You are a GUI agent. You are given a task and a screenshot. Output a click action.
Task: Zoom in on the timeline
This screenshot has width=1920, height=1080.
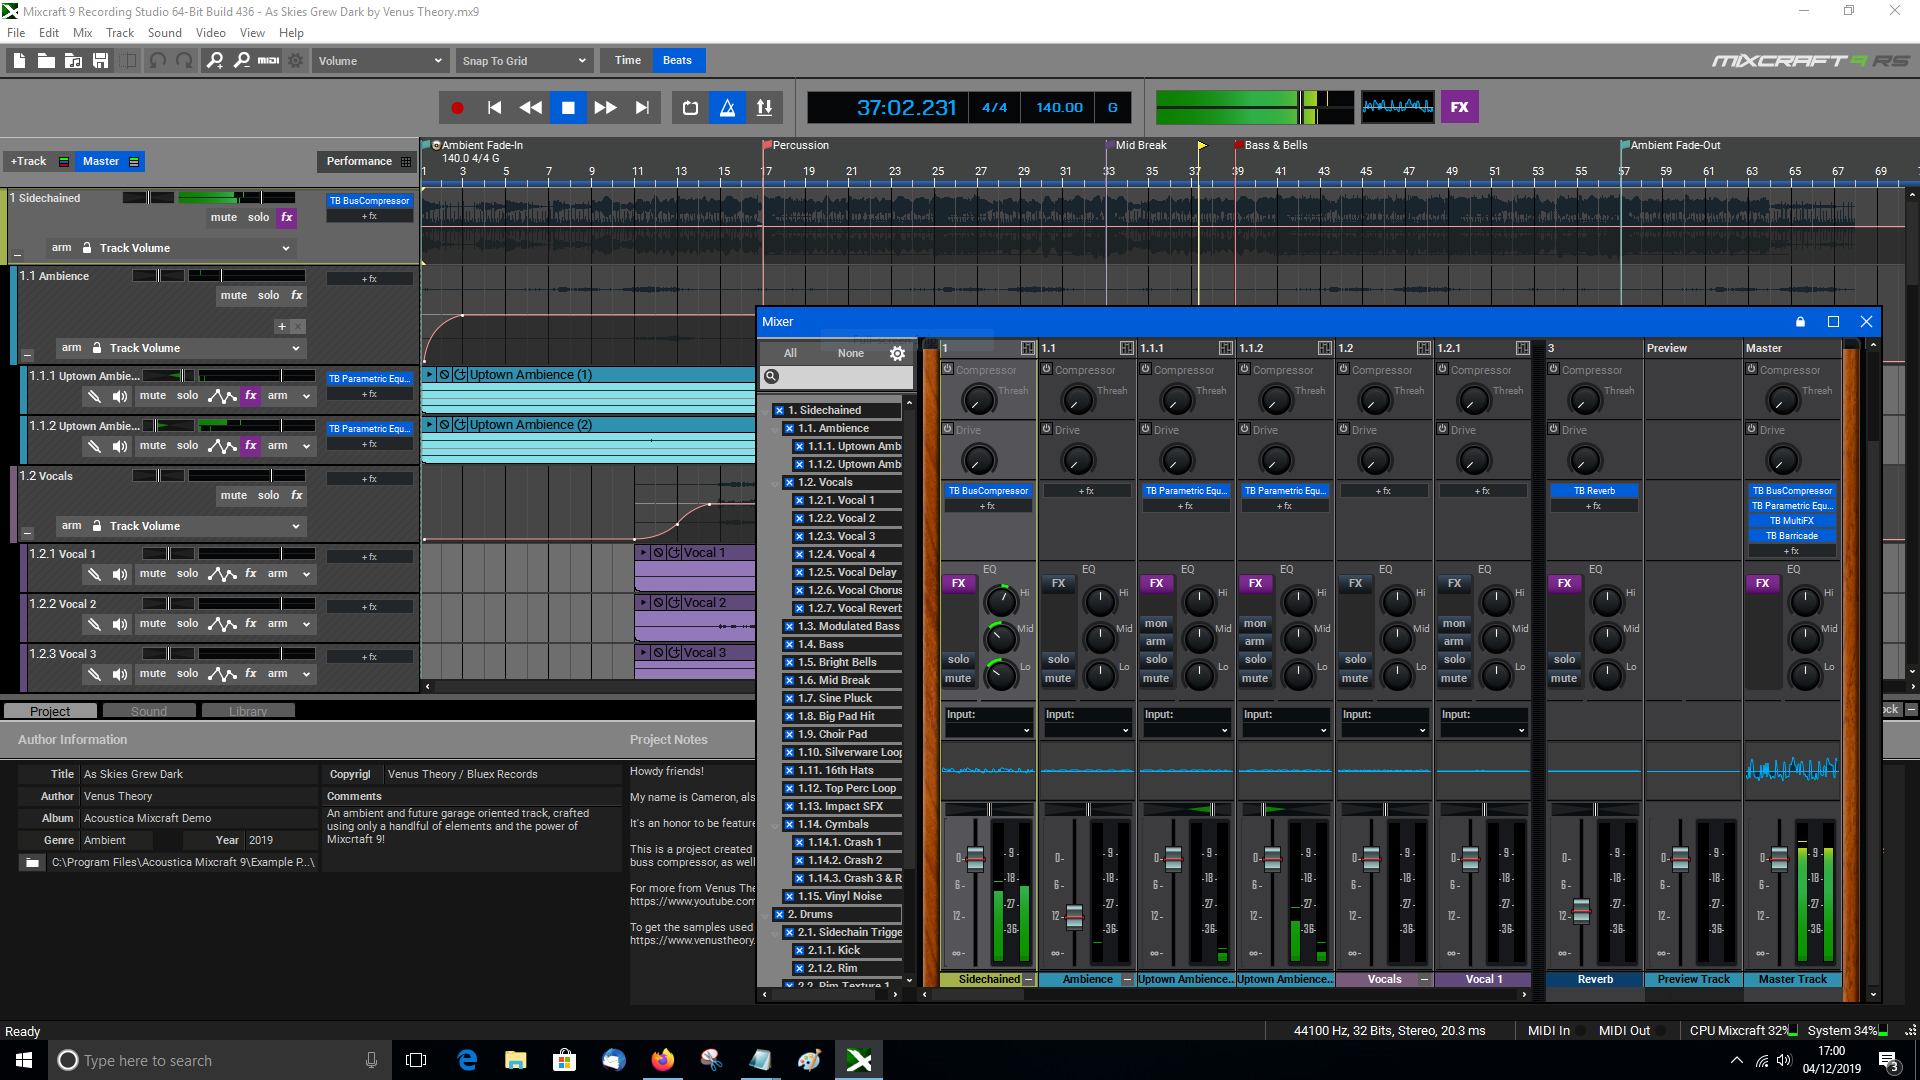click(215, 61)
